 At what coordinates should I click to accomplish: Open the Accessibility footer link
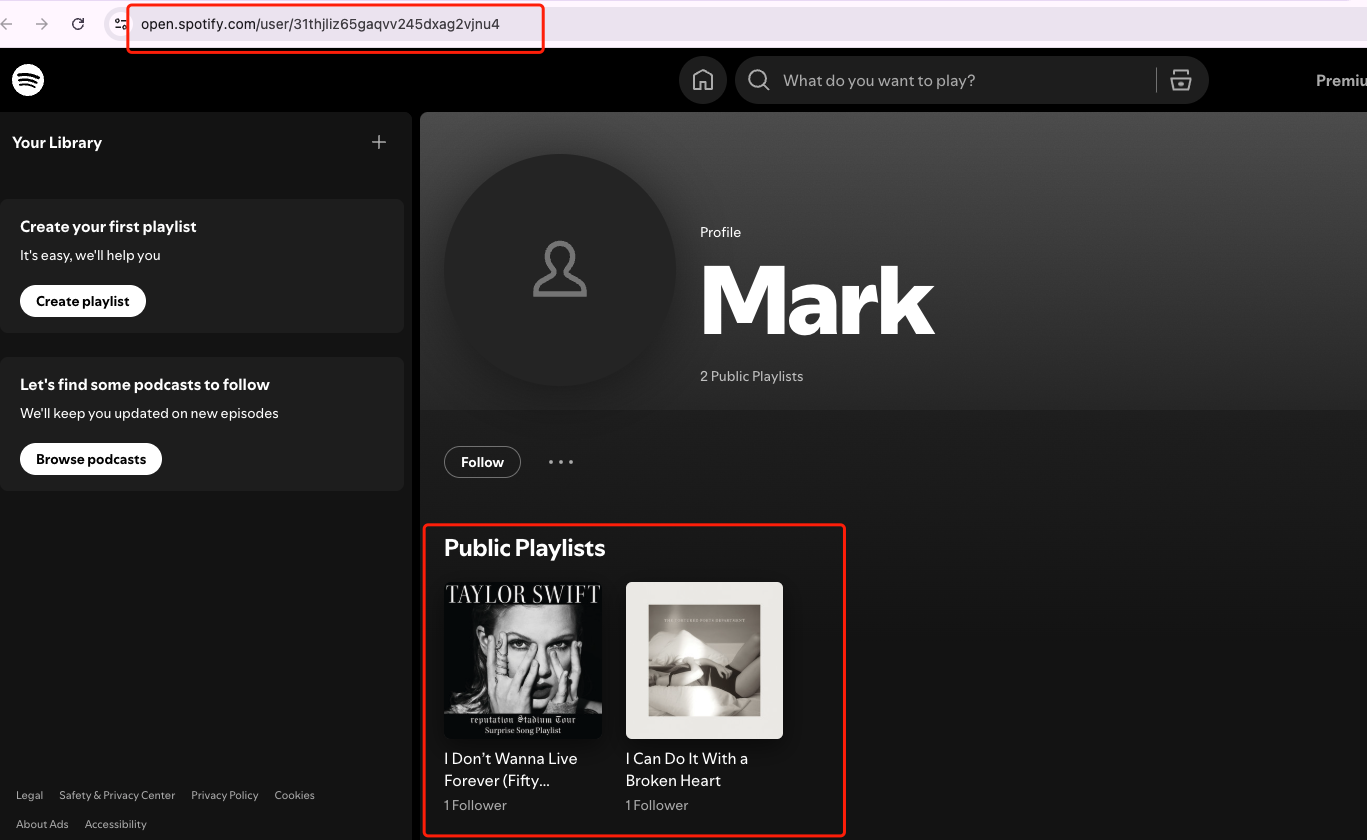click(116, 824)
